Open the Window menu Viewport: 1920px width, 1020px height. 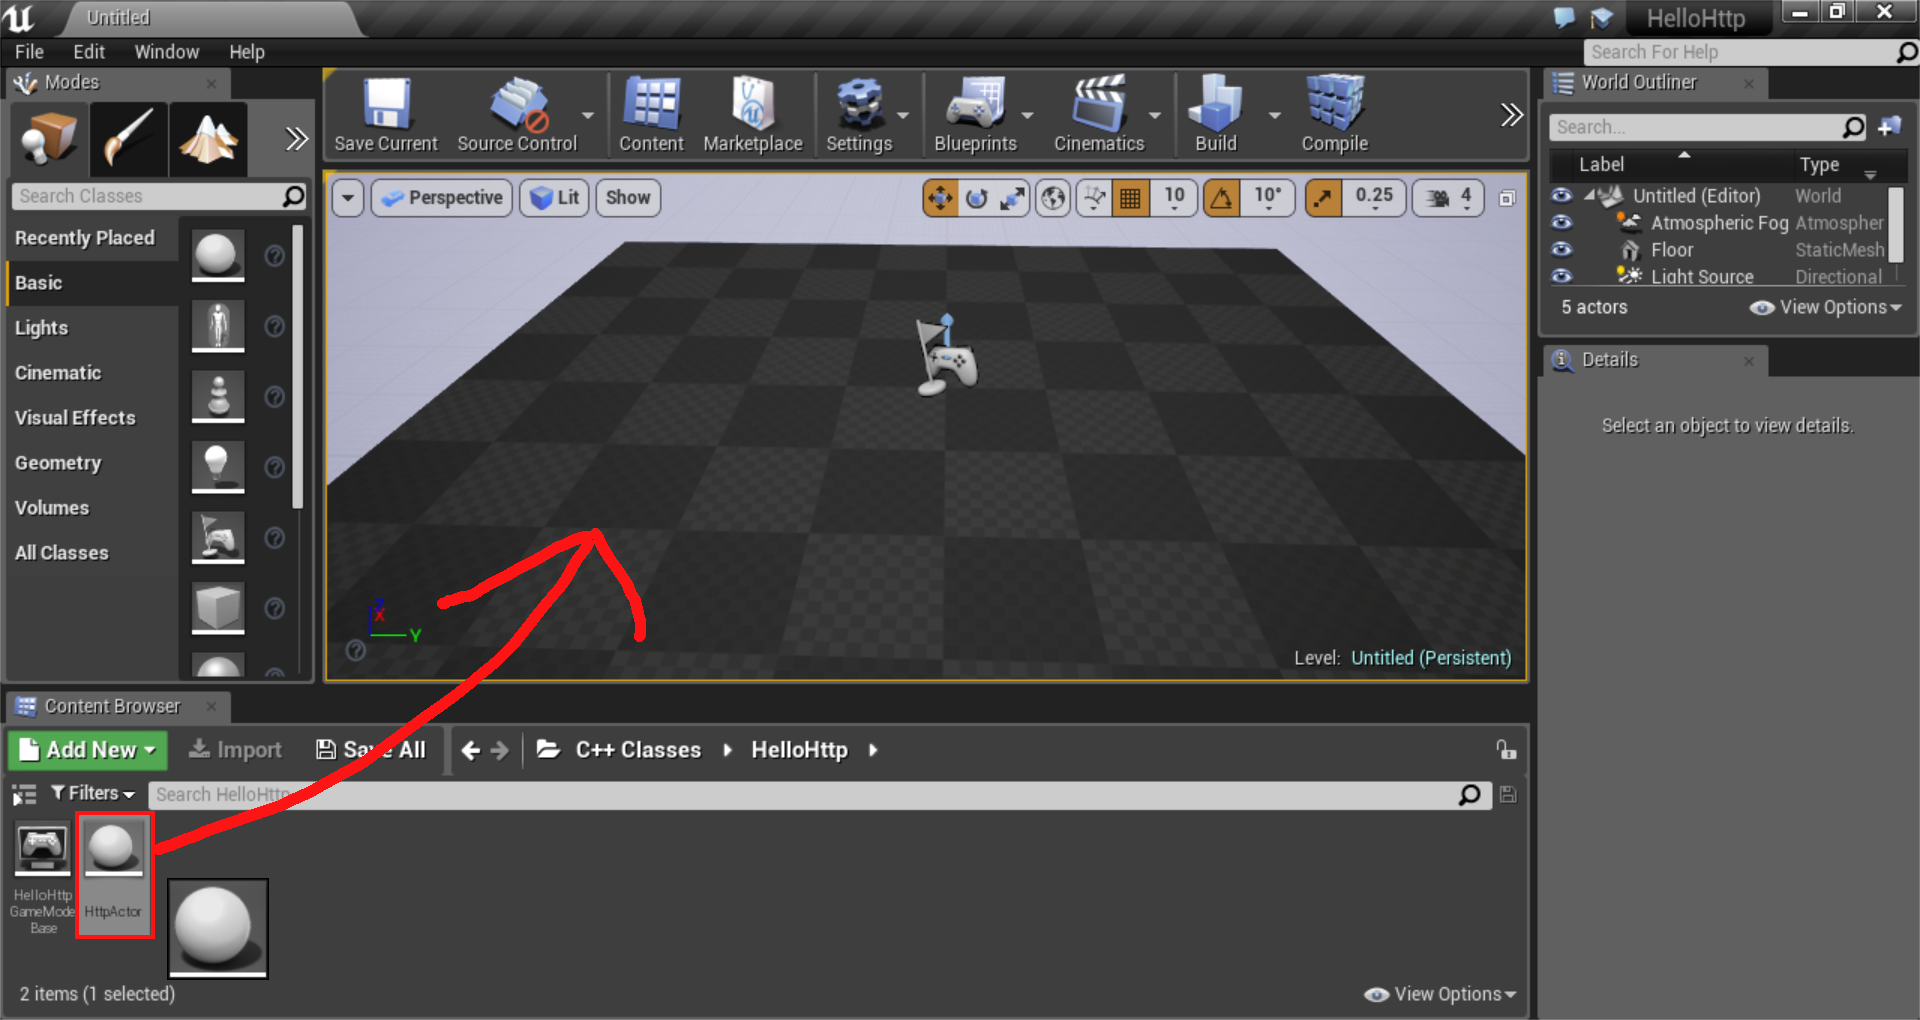166,52
